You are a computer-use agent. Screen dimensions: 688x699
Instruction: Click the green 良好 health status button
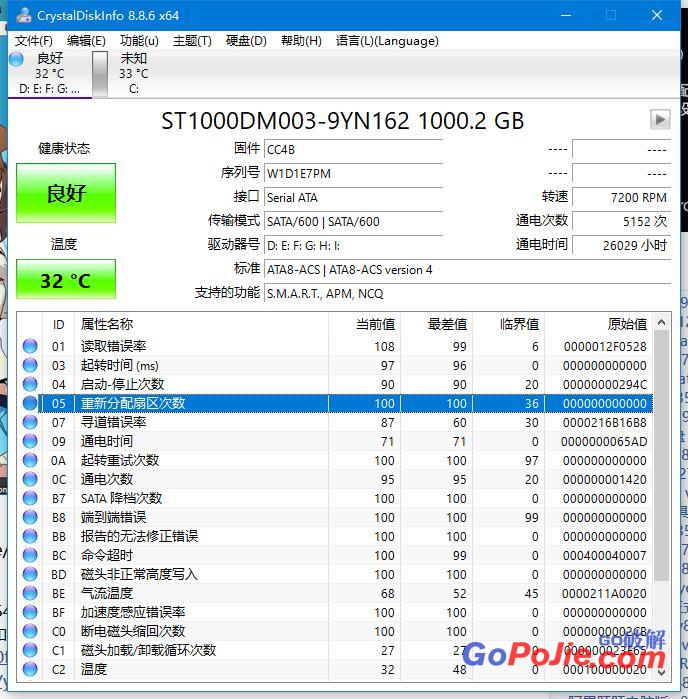[x=66, y=193]
